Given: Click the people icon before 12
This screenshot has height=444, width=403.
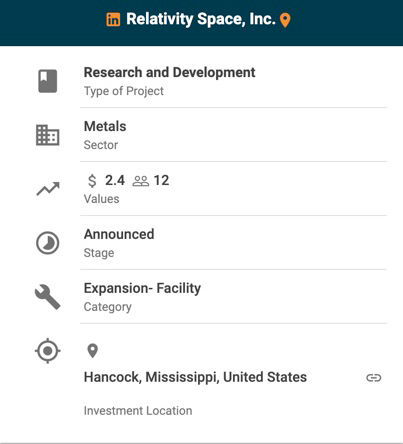Looking at the screenshot, I should [x=141, y=181].
